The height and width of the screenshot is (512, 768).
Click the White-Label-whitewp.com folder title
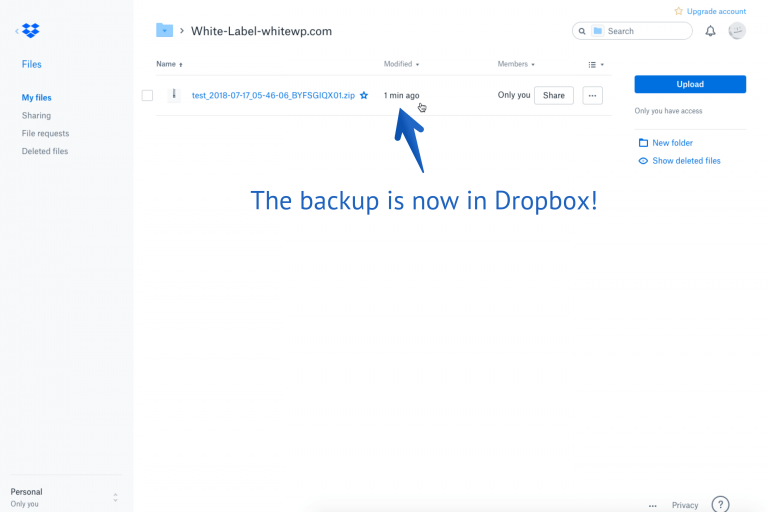[x=262, y=31]
